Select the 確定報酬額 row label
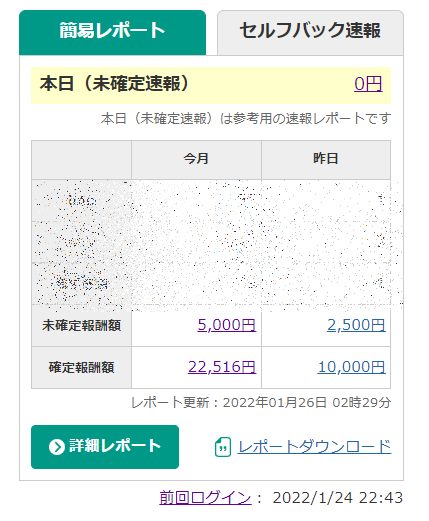429x521 pixels. 81,367
